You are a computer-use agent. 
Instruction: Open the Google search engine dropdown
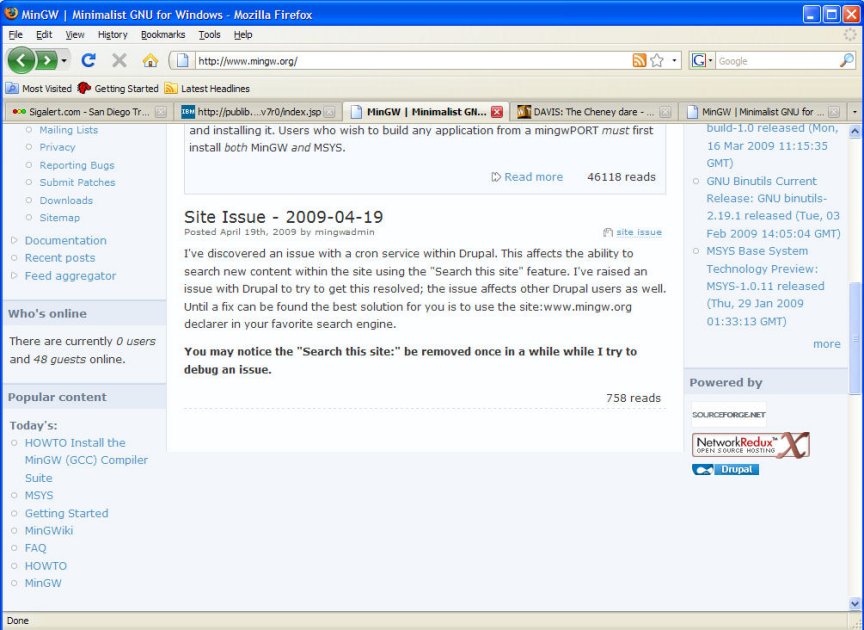[701, 61]
